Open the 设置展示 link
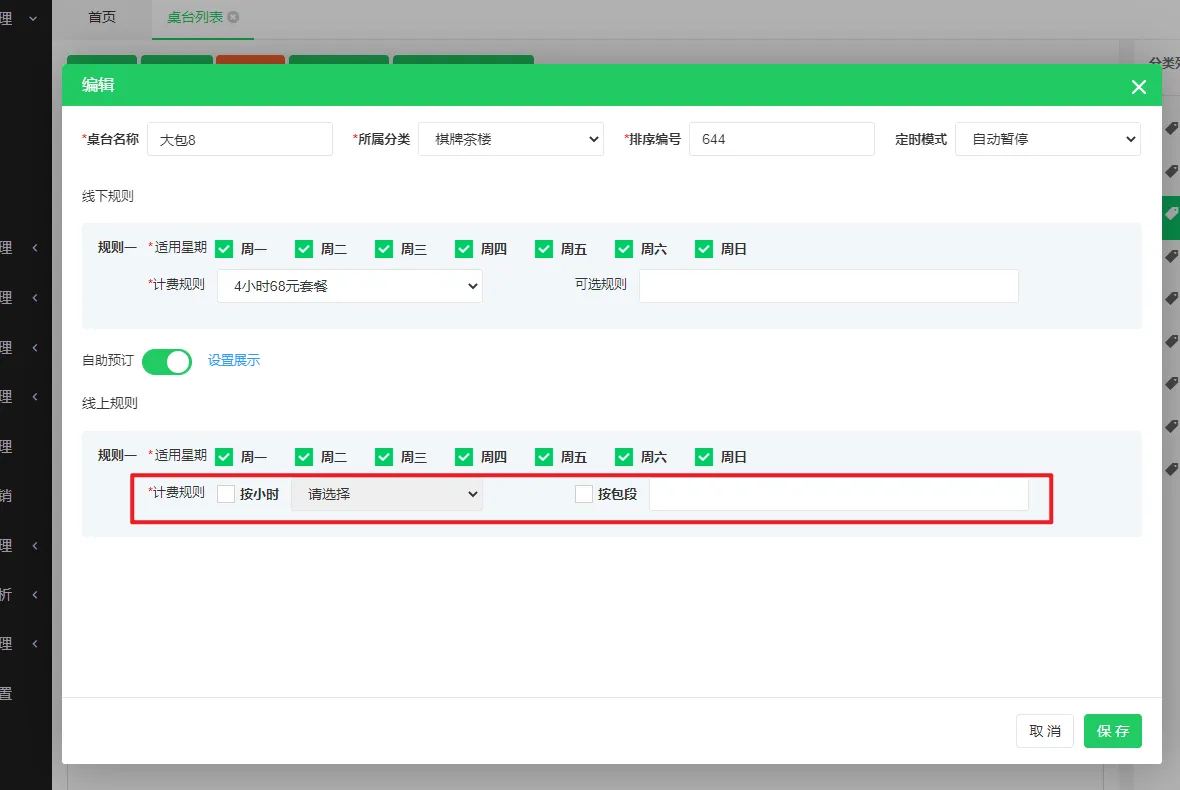Image resolution: width=1180 pixels, height=790 pixels. pos(234,361)
